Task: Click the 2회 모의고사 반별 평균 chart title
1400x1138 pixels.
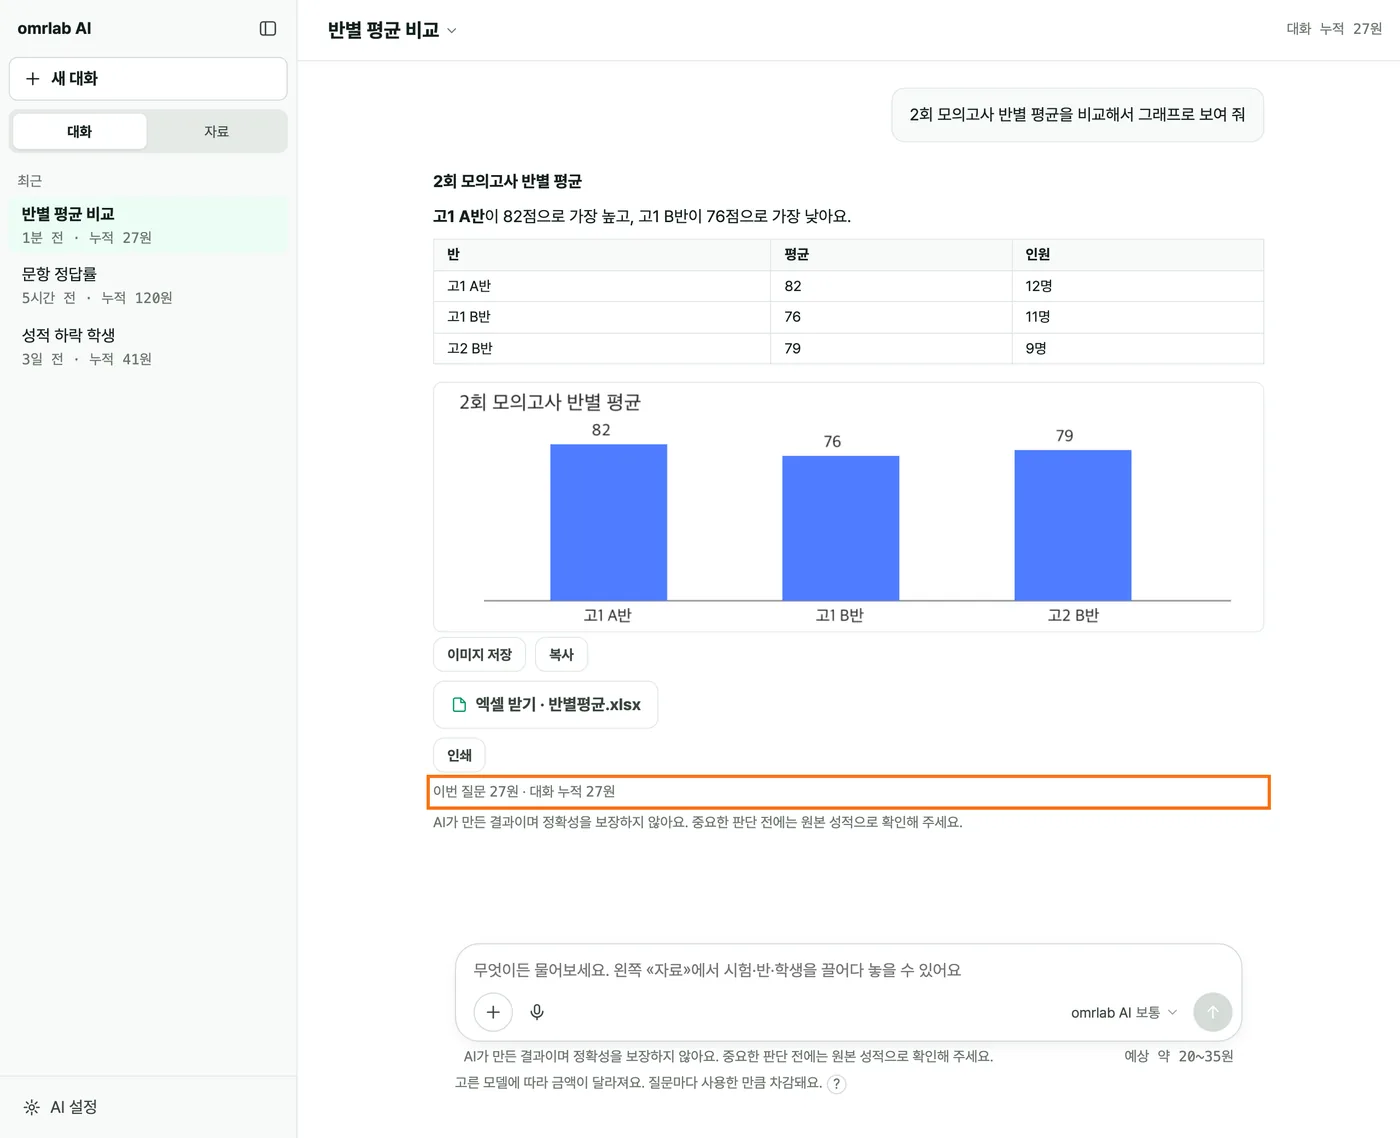Action: (550, 402)
